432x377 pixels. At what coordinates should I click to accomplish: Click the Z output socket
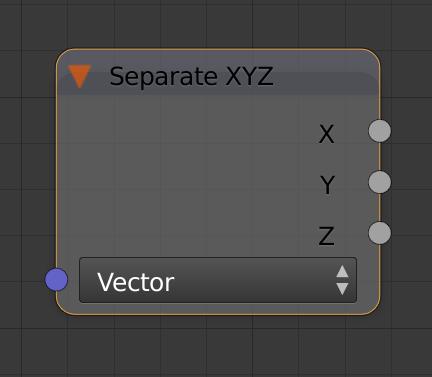coord(380,233)
